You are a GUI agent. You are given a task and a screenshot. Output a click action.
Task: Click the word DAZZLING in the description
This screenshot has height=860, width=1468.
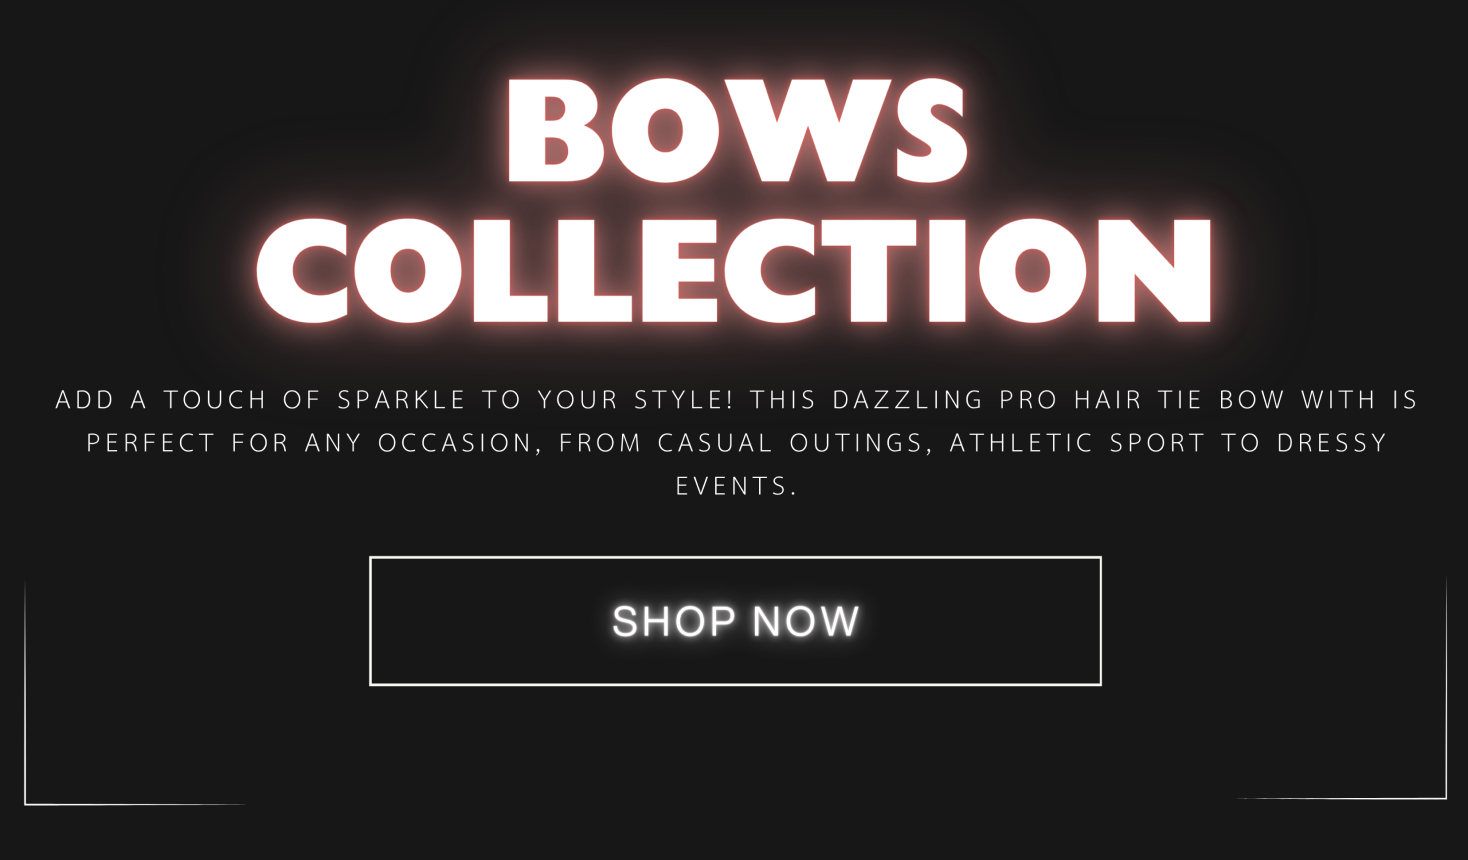point(908,400)
